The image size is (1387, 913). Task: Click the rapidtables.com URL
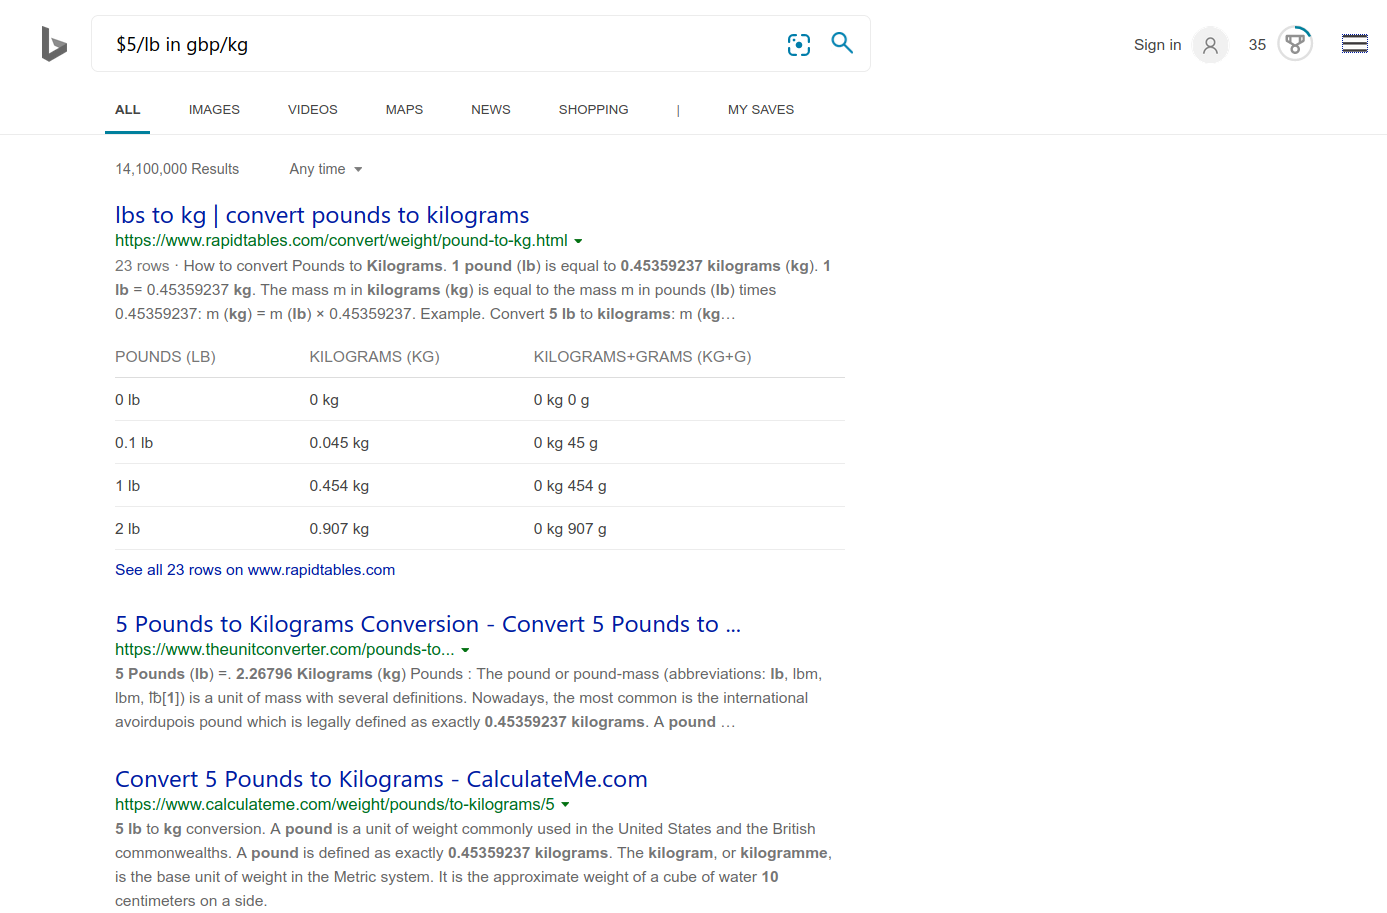[x=341, y=240]
